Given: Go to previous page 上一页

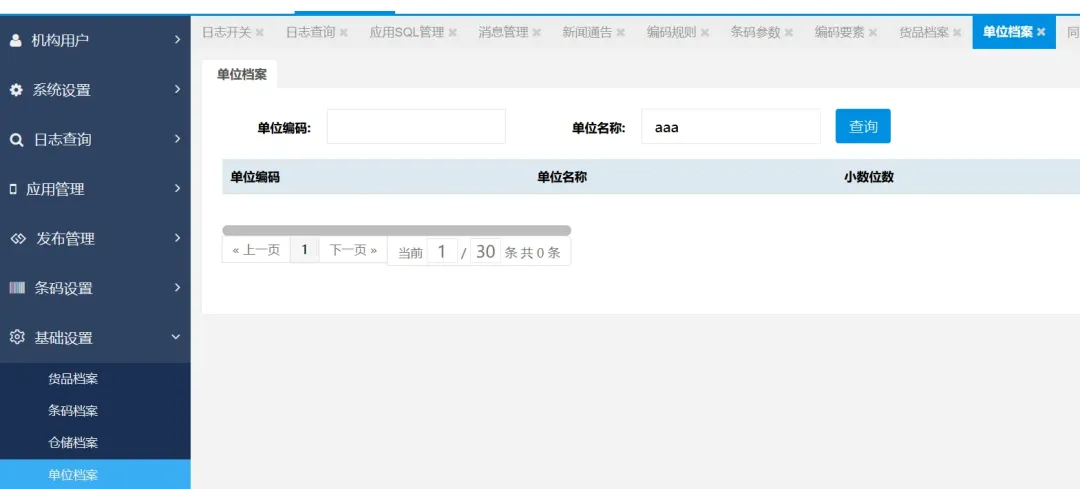Looking at the screenshot, I should [256, 250].
